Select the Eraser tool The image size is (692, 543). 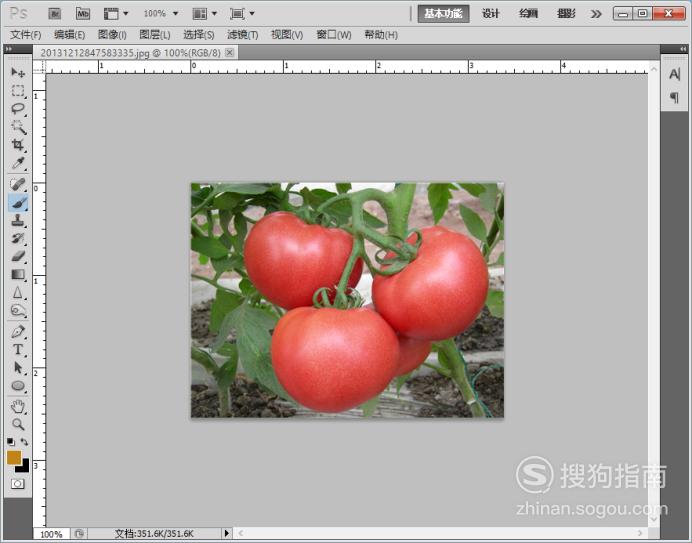[18, 256]
